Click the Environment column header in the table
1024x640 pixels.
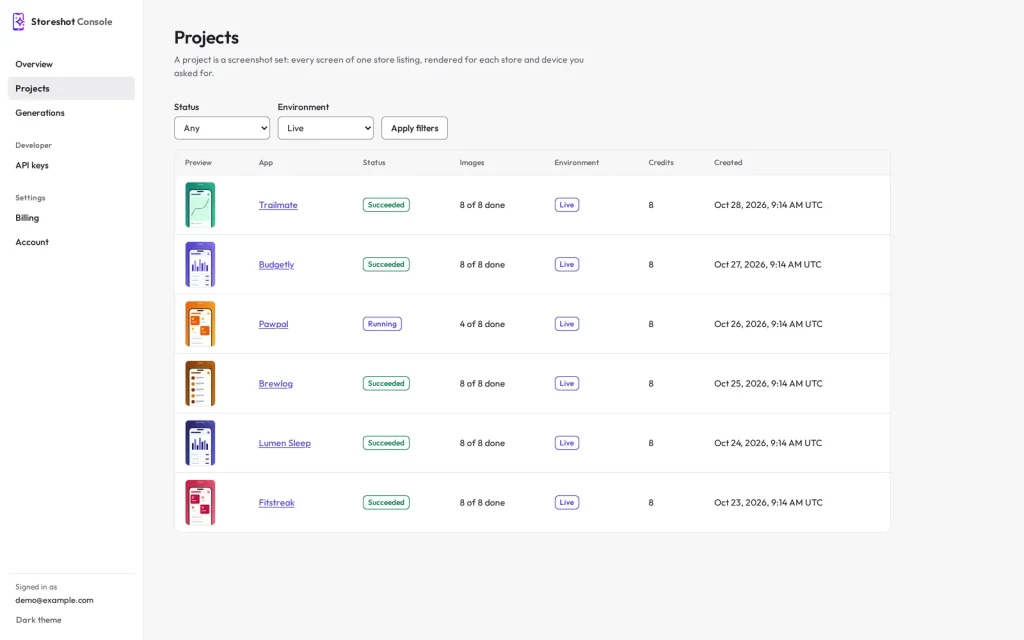coord(577,163)
